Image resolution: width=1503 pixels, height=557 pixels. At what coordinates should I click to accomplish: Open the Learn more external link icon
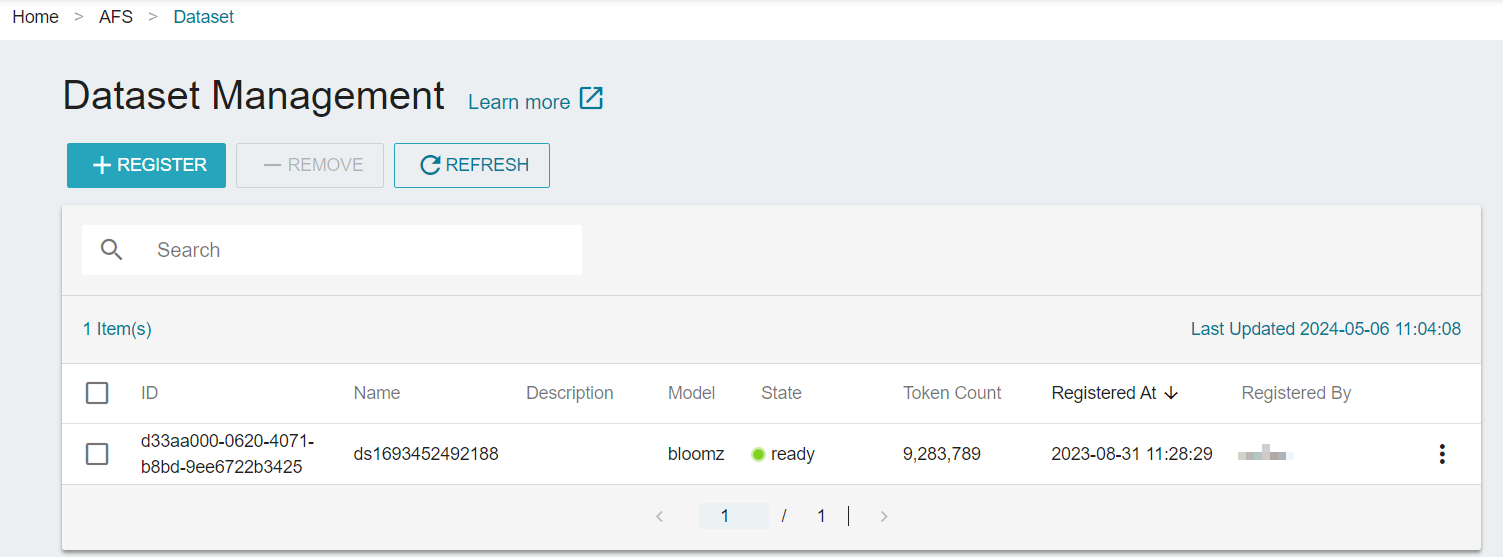pos(592,99)
